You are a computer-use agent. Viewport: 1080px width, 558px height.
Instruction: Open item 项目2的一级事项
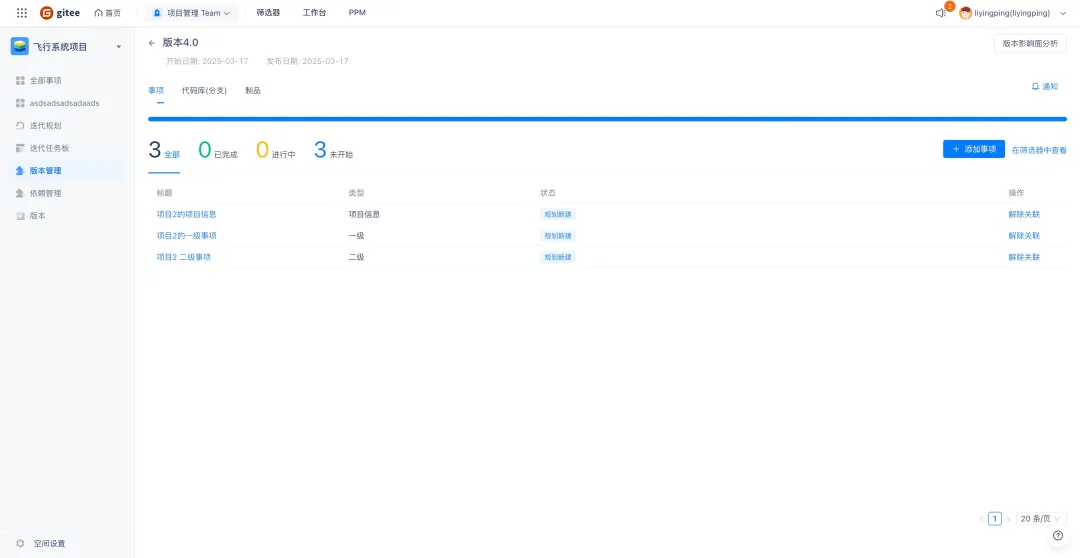tap(187, 236)
